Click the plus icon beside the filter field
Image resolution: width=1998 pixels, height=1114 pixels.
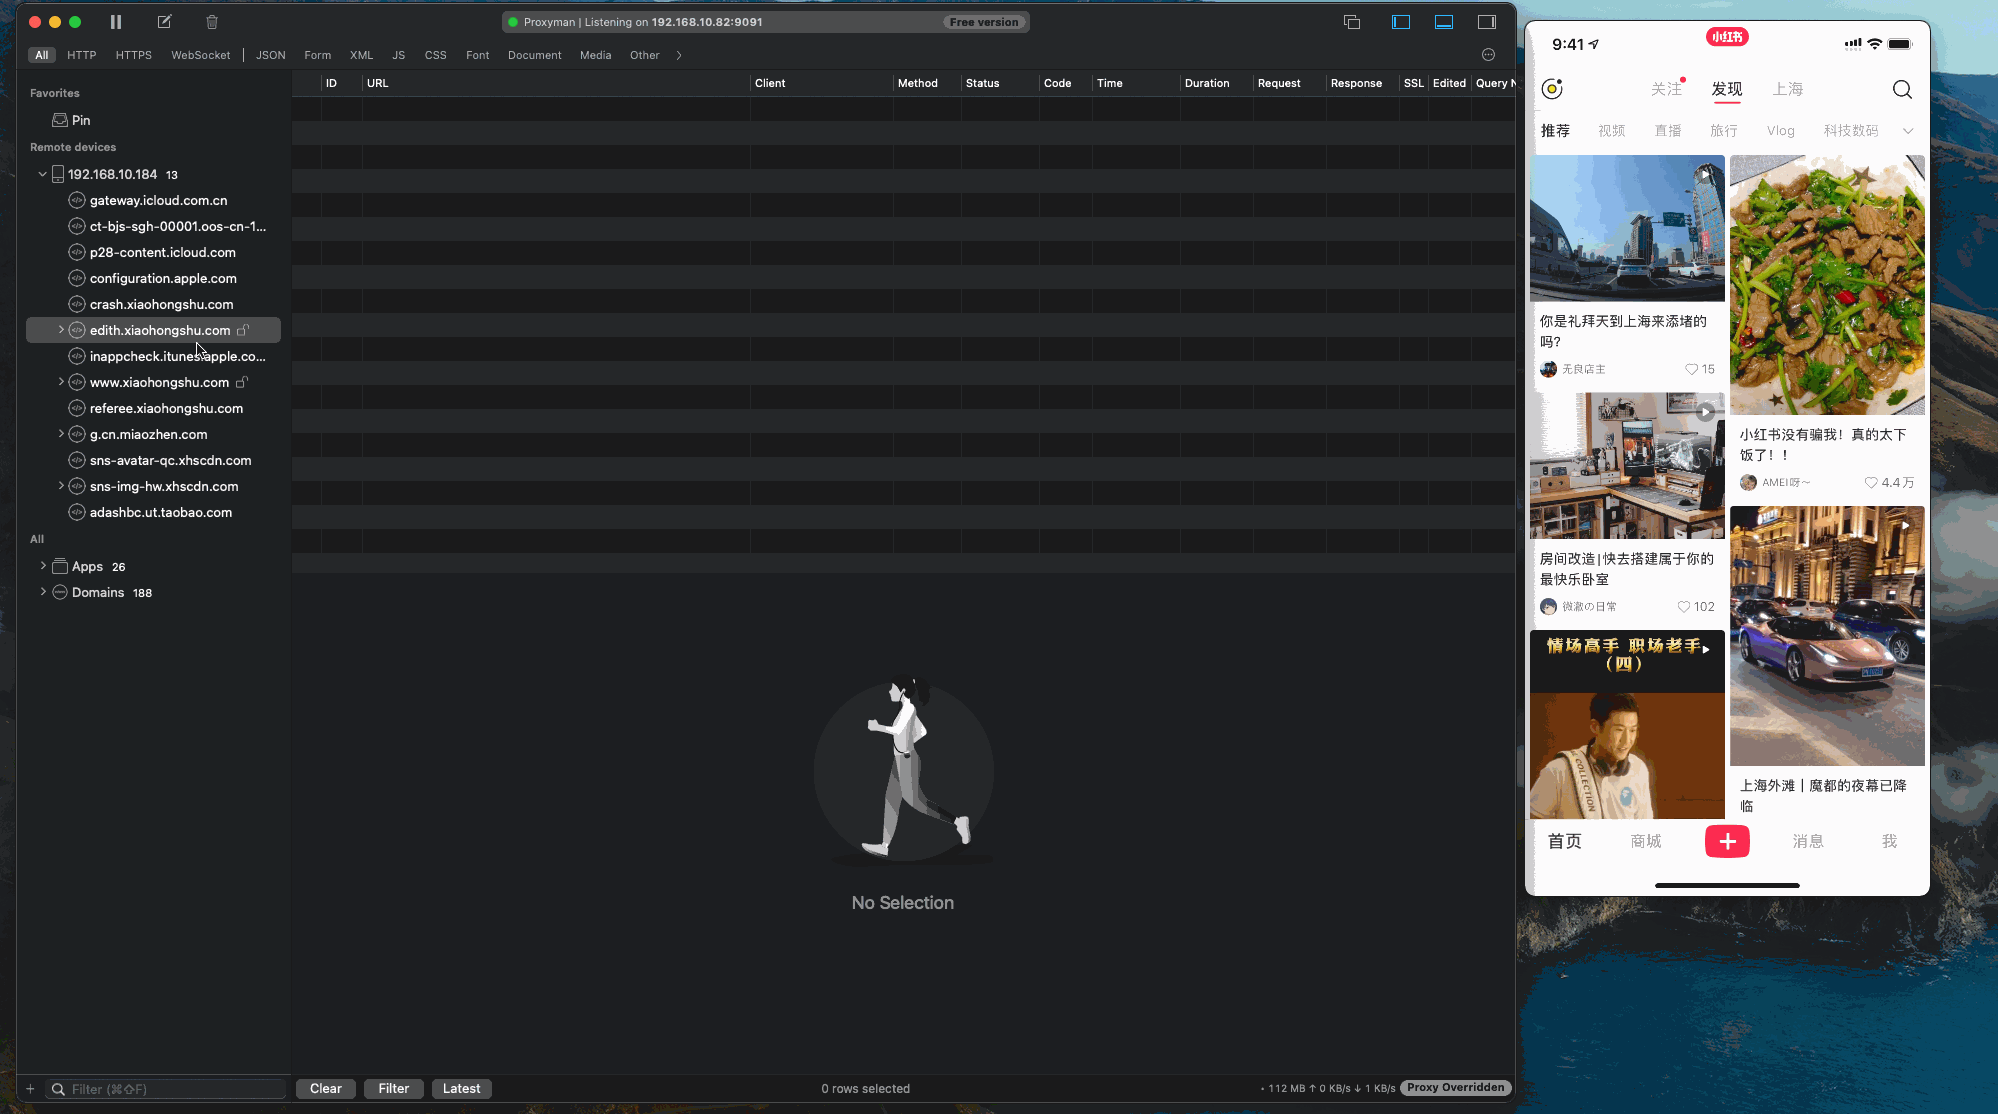coord(30,1089)
